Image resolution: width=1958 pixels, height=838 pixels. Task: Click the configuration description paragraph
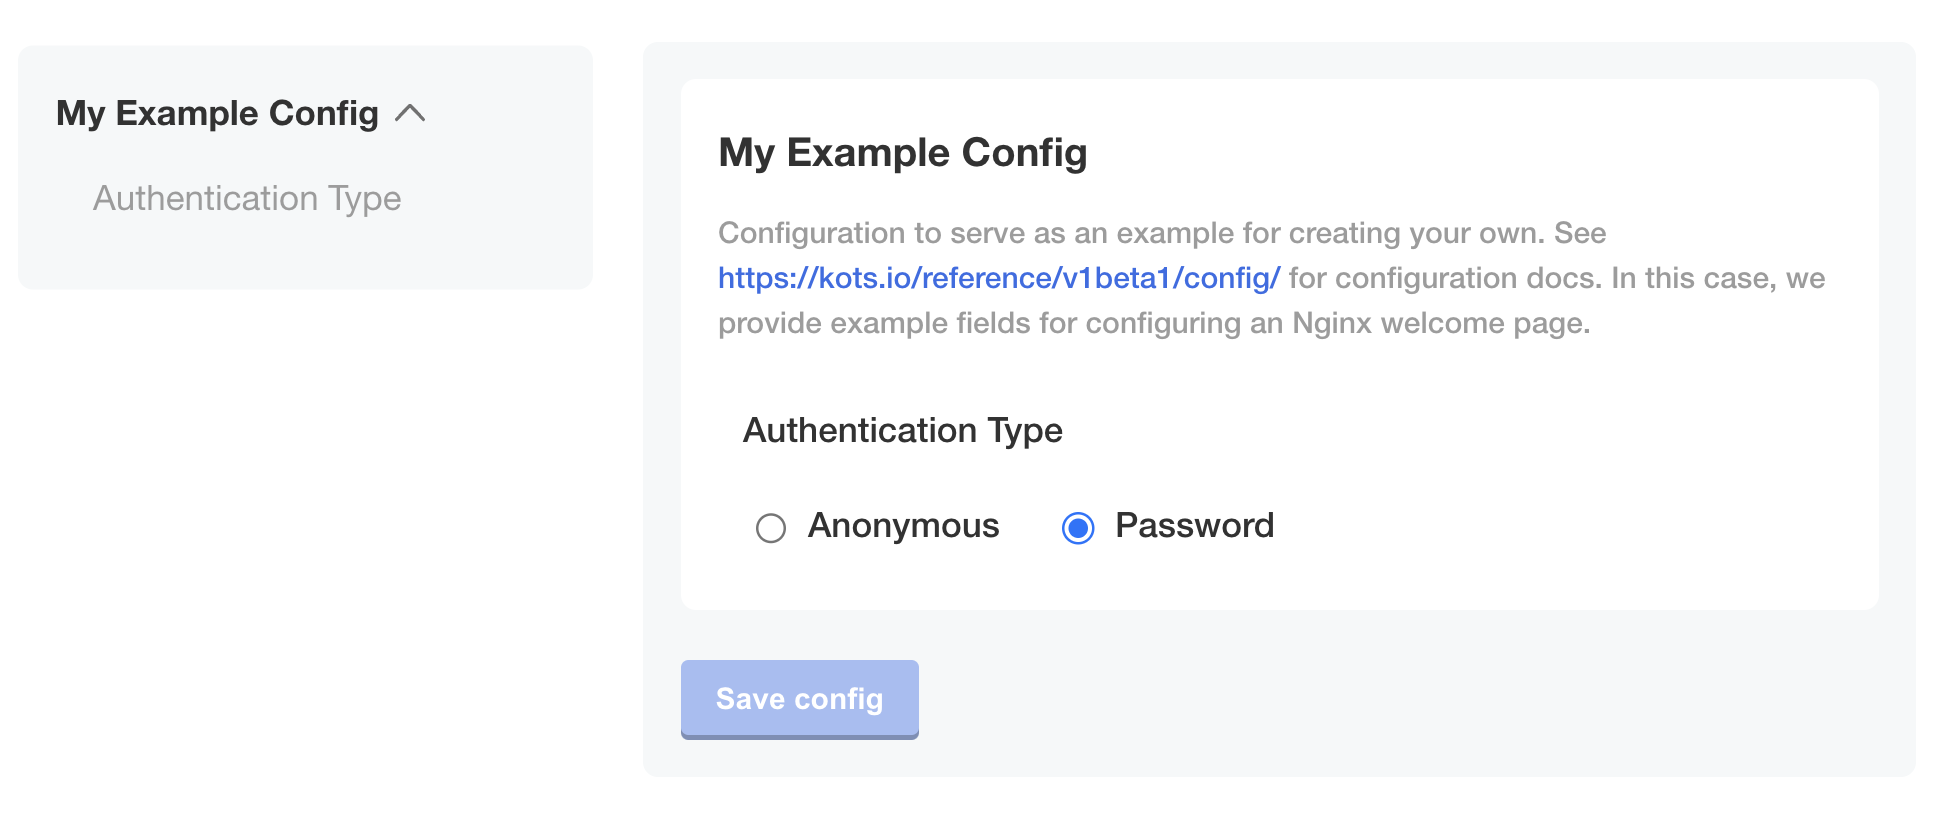click(x=1270, y=277)
